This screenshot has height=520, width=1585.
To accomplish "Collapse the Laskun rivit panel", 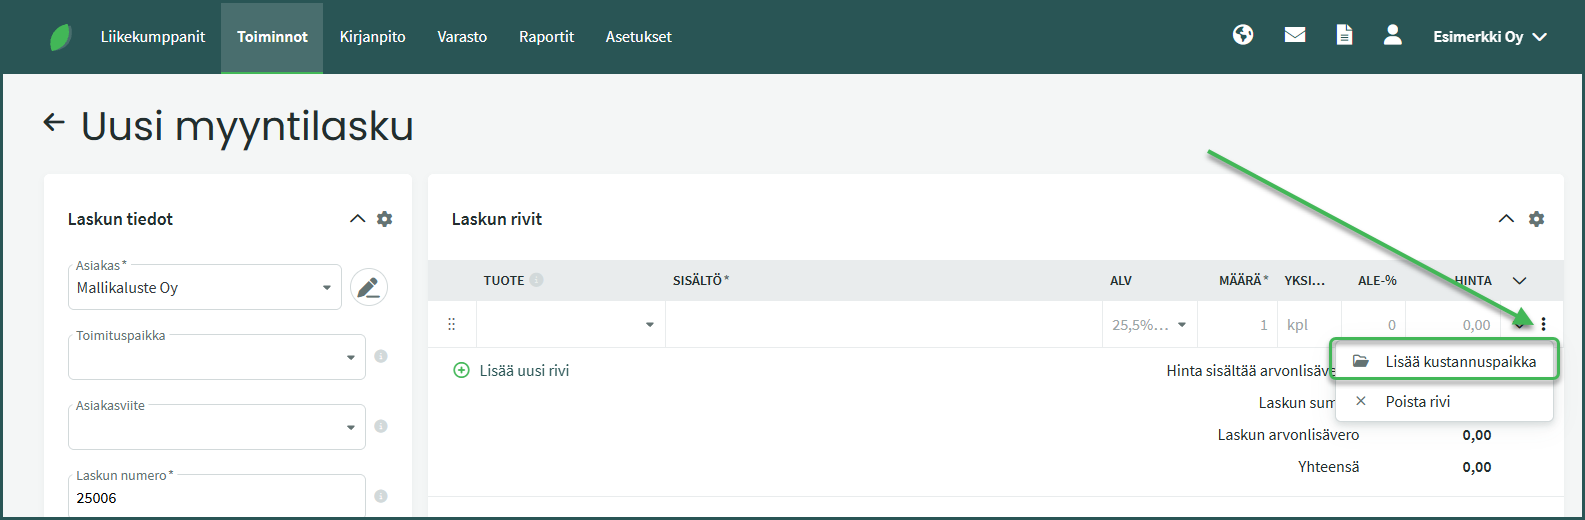I will [1506, 219].
